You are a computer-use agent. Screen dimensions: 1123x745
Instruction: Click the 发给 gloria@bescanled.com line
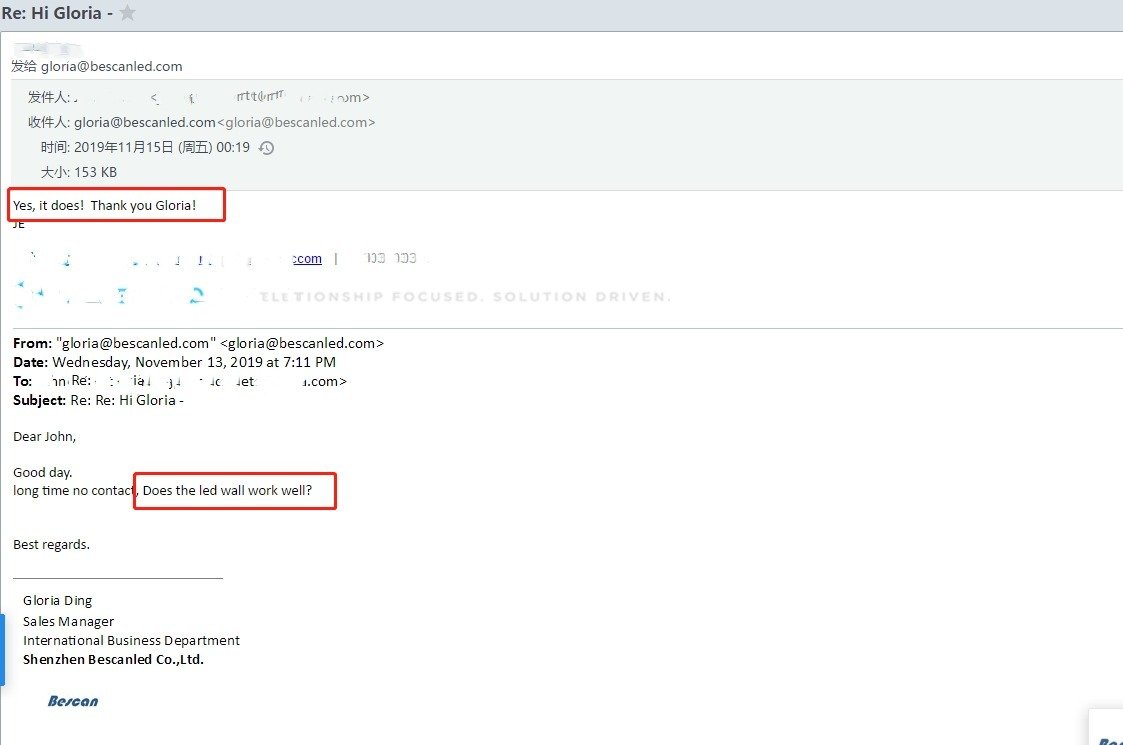[x=97, y=67]
